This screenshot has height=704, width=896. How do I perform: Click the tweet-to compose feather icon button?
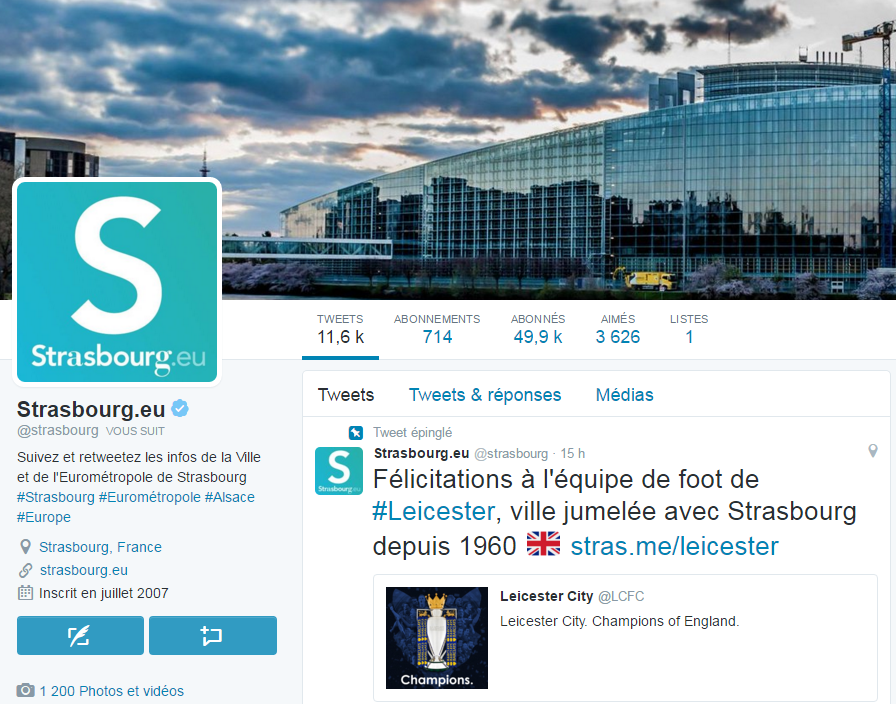[x=80, y=635]
